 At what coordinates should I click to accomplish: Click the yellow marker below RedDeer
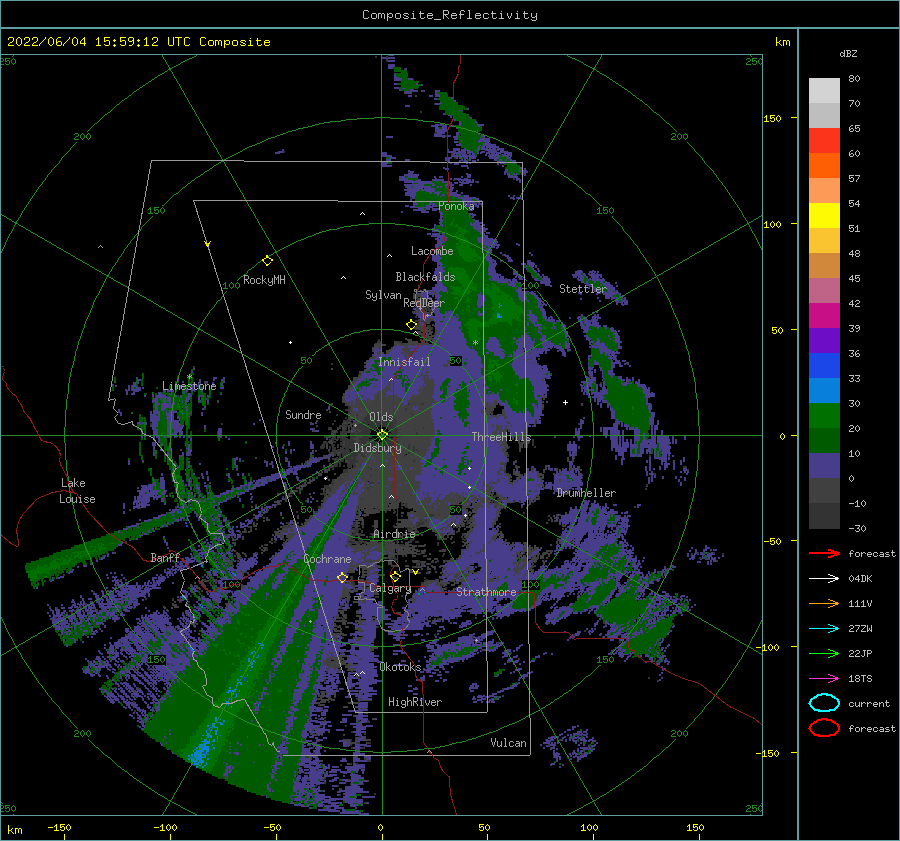[x=411, y=325]
